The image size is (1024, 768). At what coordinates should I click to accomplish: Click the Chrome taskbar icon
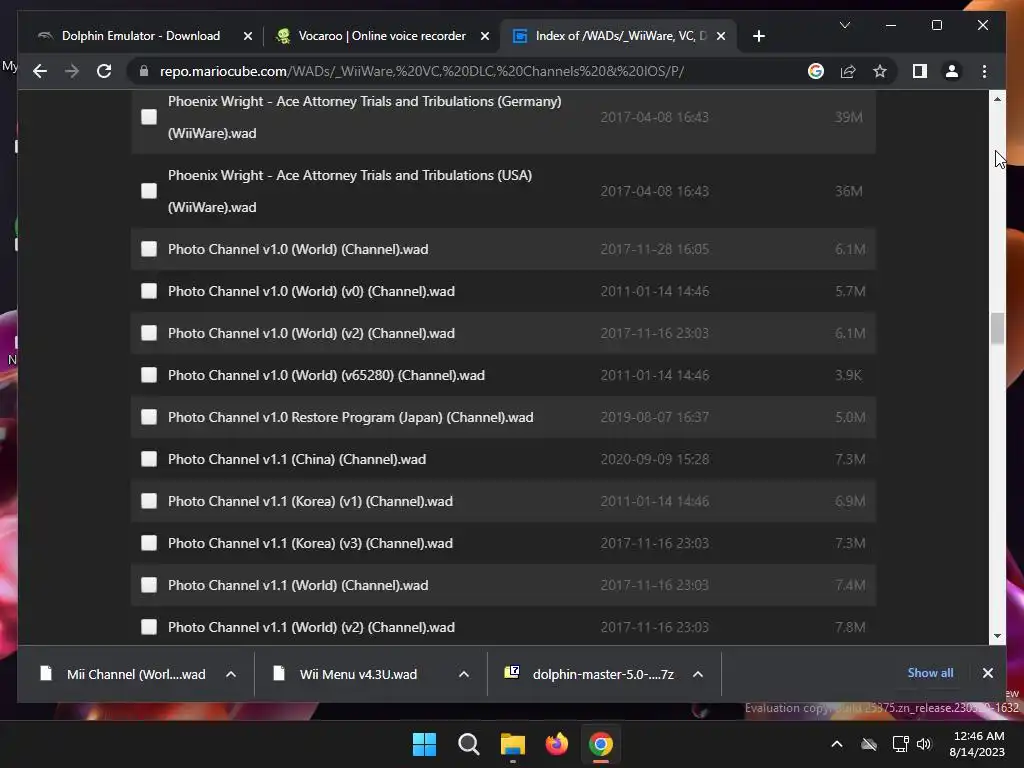tap(601, 744)
